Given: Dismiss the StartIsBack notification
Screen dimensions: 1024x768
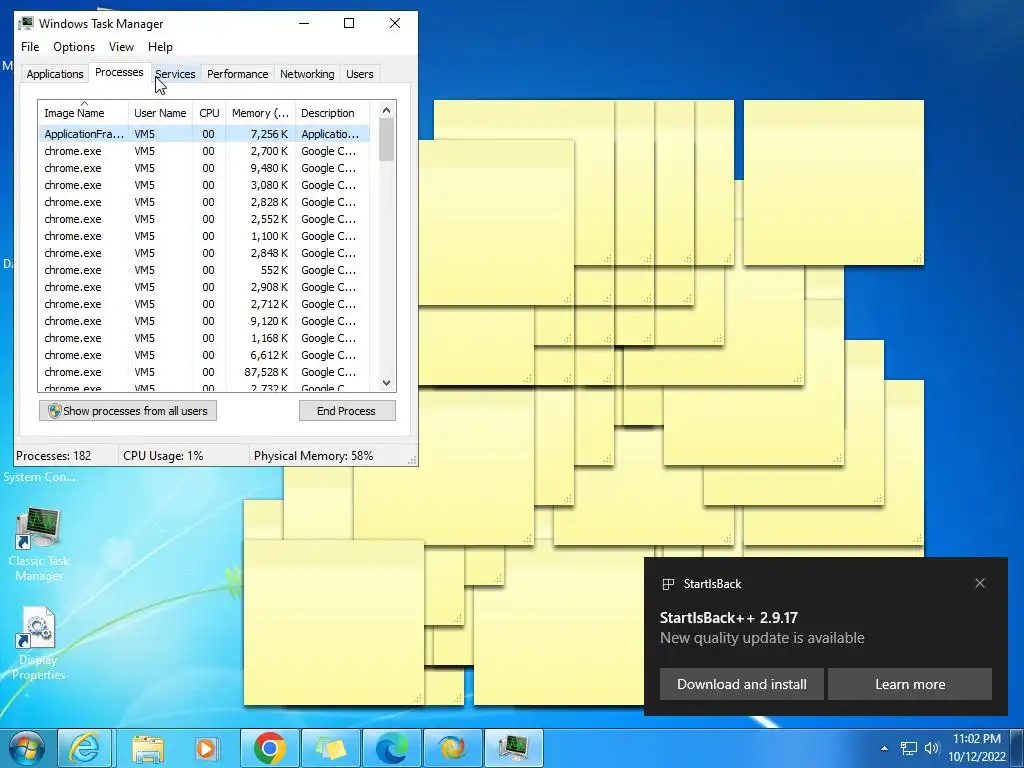Looking at the screenshot, I should [980, 583].
